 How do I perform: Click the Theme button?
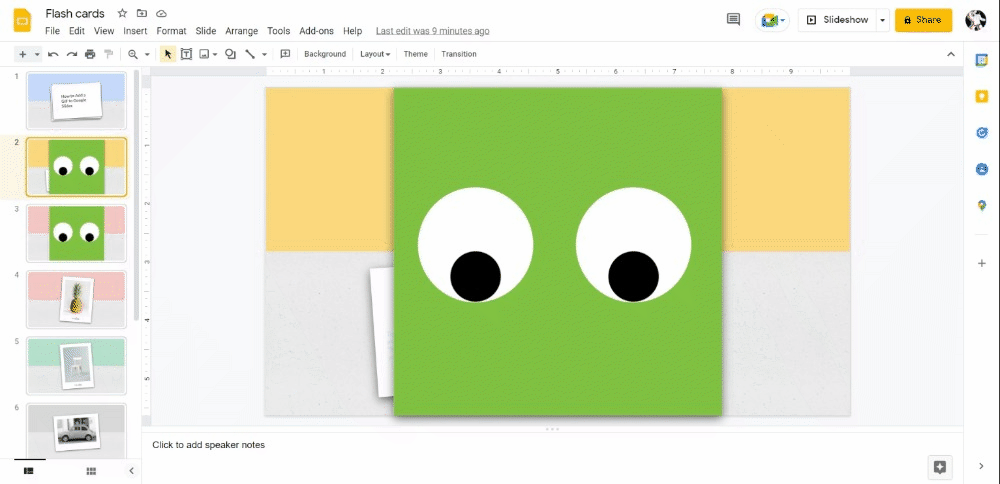coord(415,54)
